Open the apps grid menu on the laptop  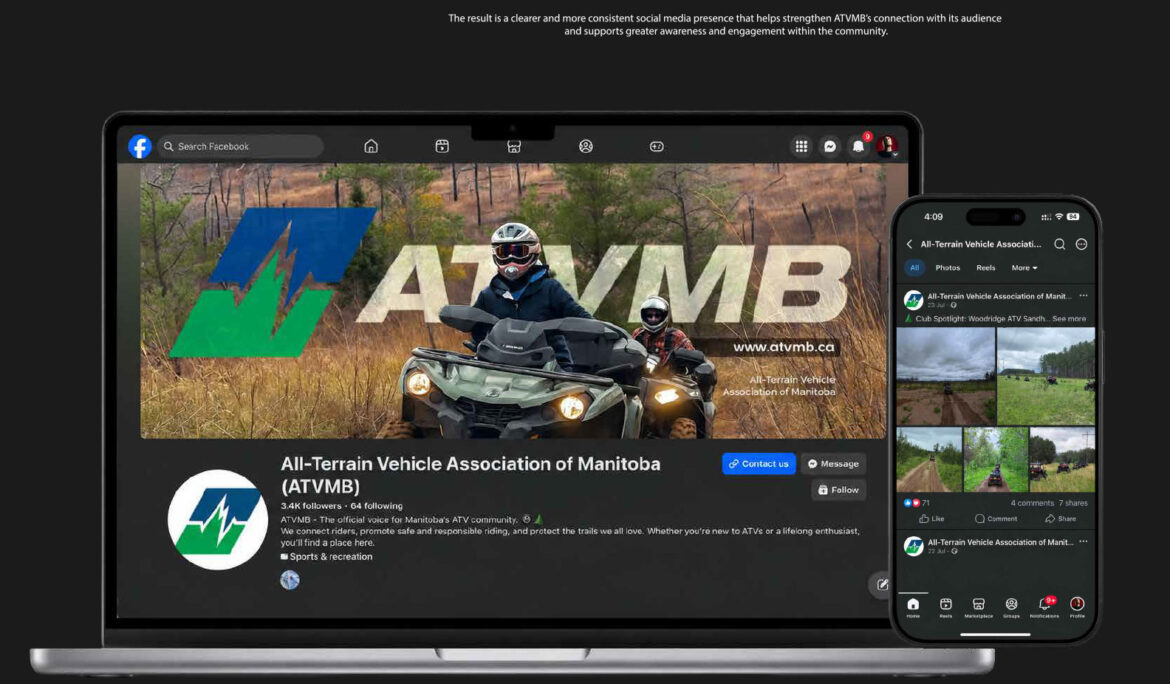(x=801, y=146)
